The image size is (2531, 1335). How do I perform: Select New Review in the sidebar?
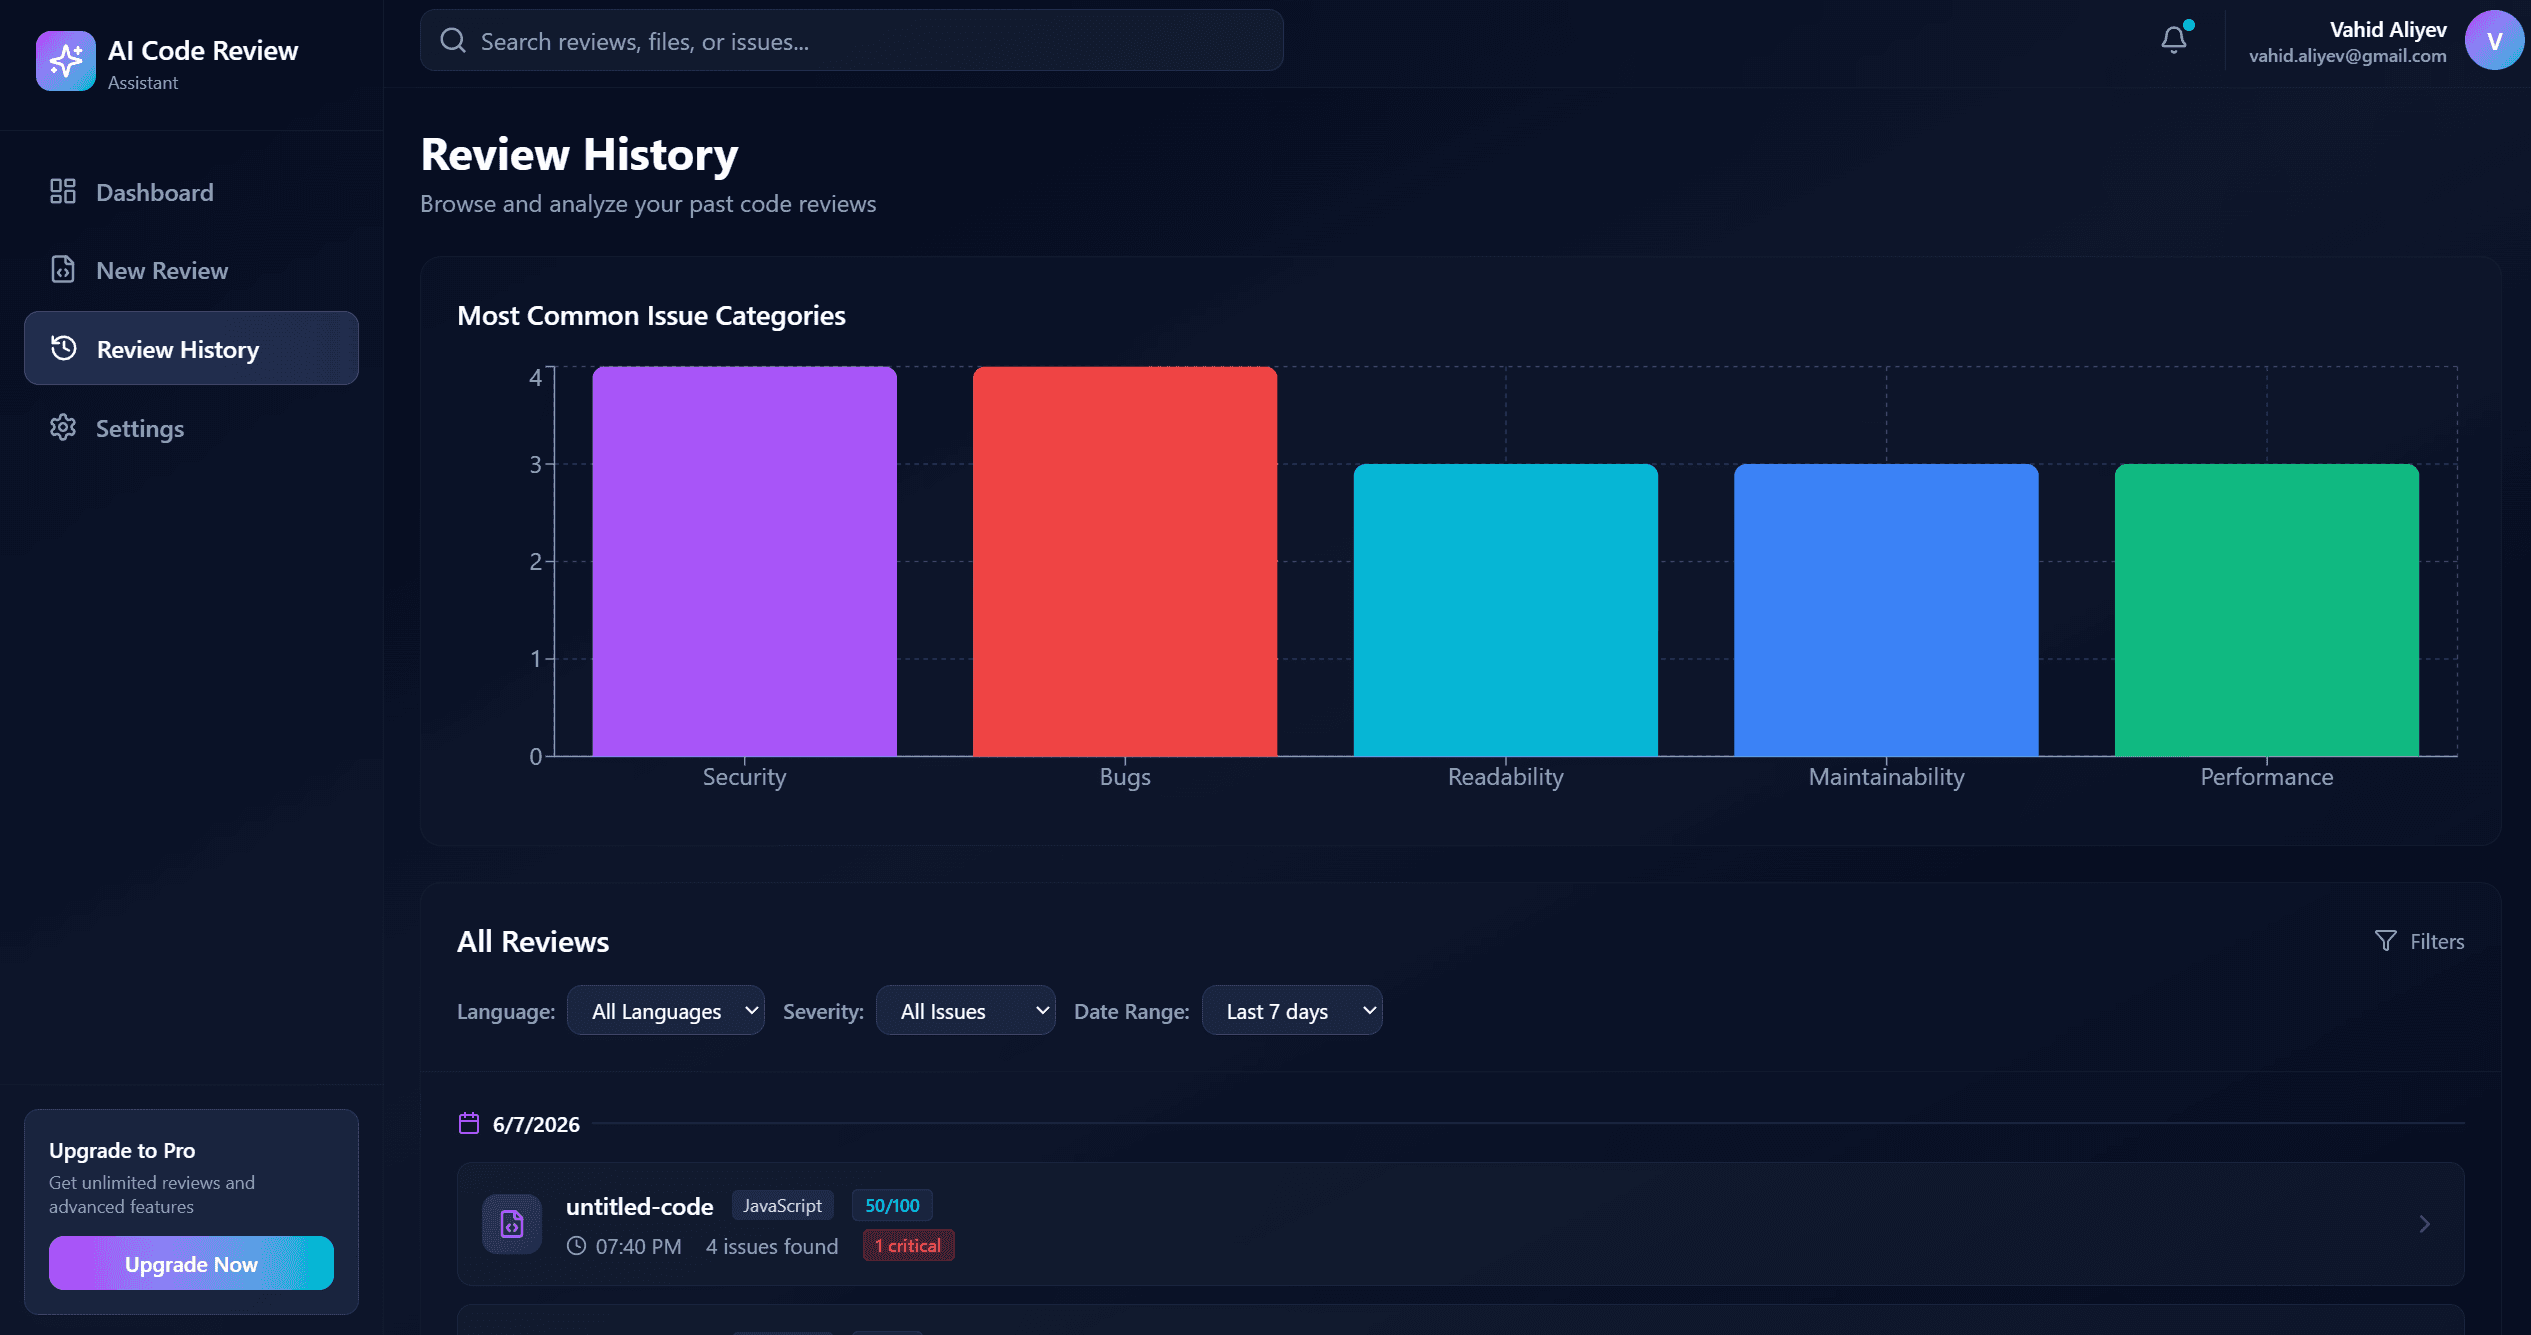point(191,270)
